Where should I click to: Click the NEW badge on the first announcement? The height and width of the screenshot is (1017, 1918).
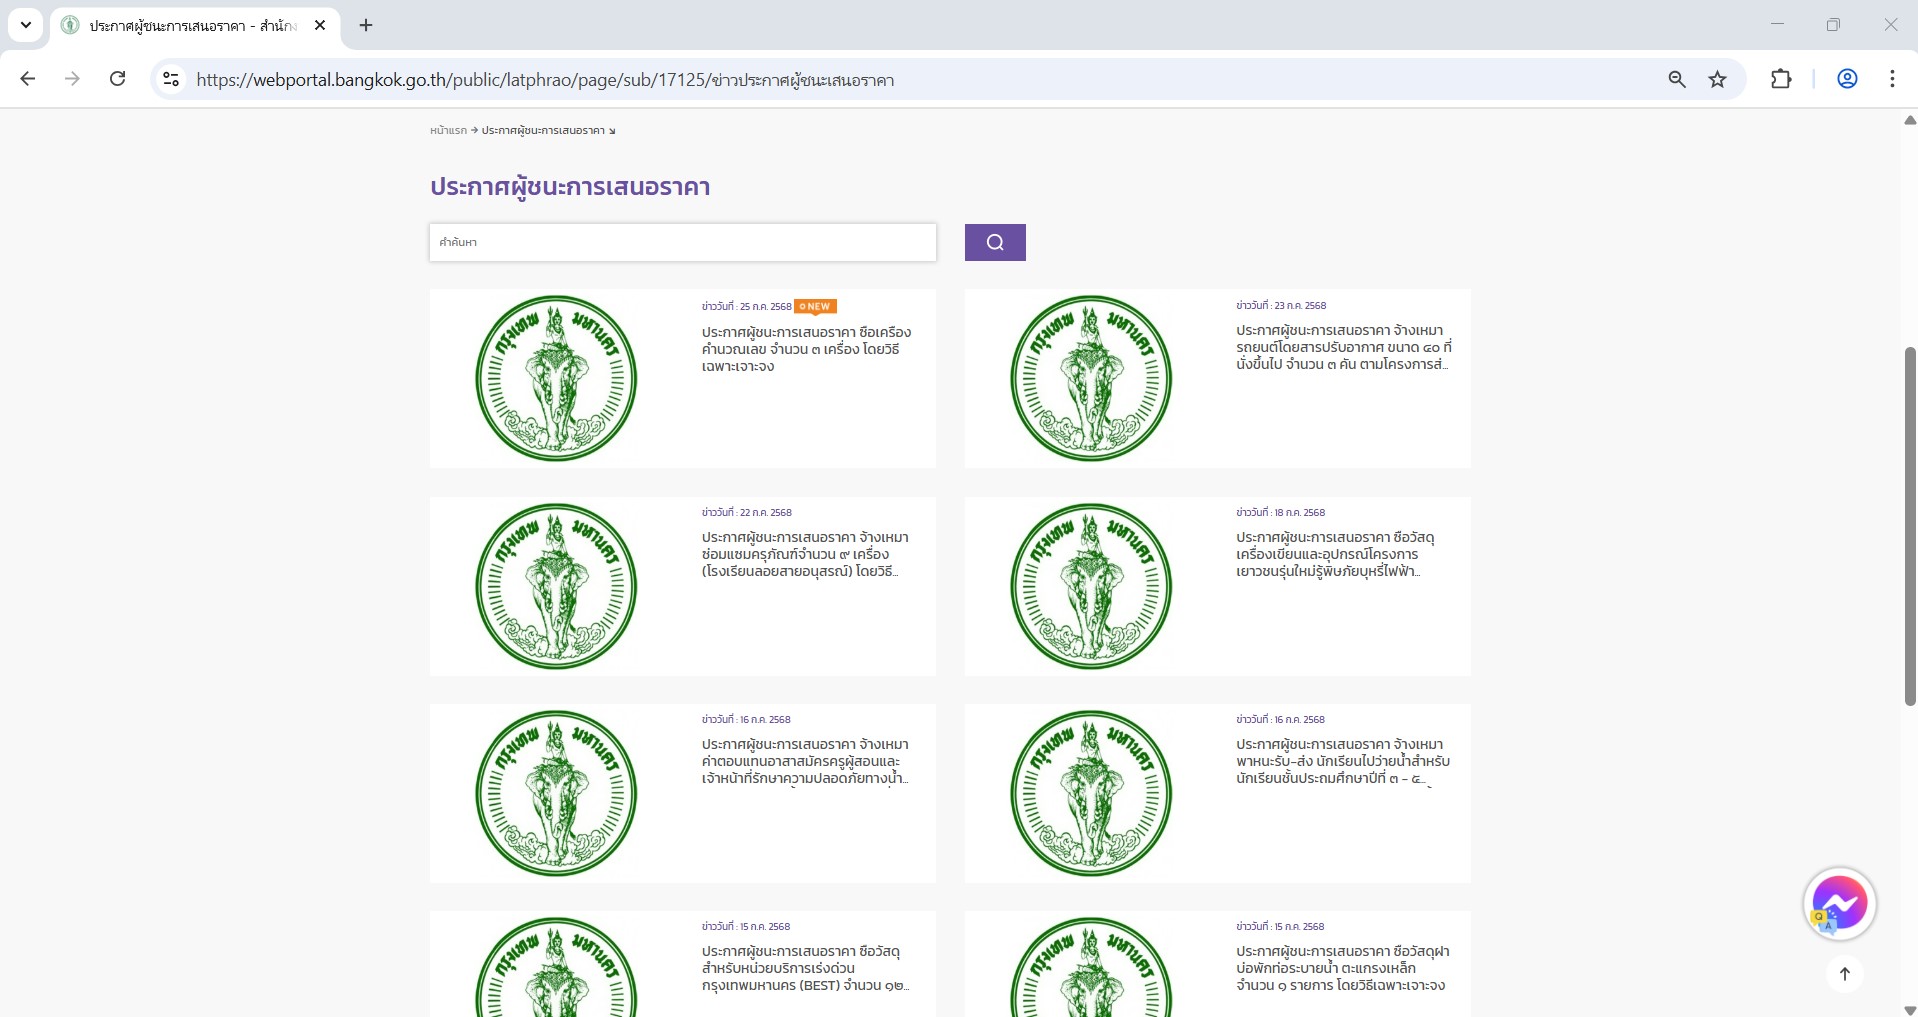815,306
